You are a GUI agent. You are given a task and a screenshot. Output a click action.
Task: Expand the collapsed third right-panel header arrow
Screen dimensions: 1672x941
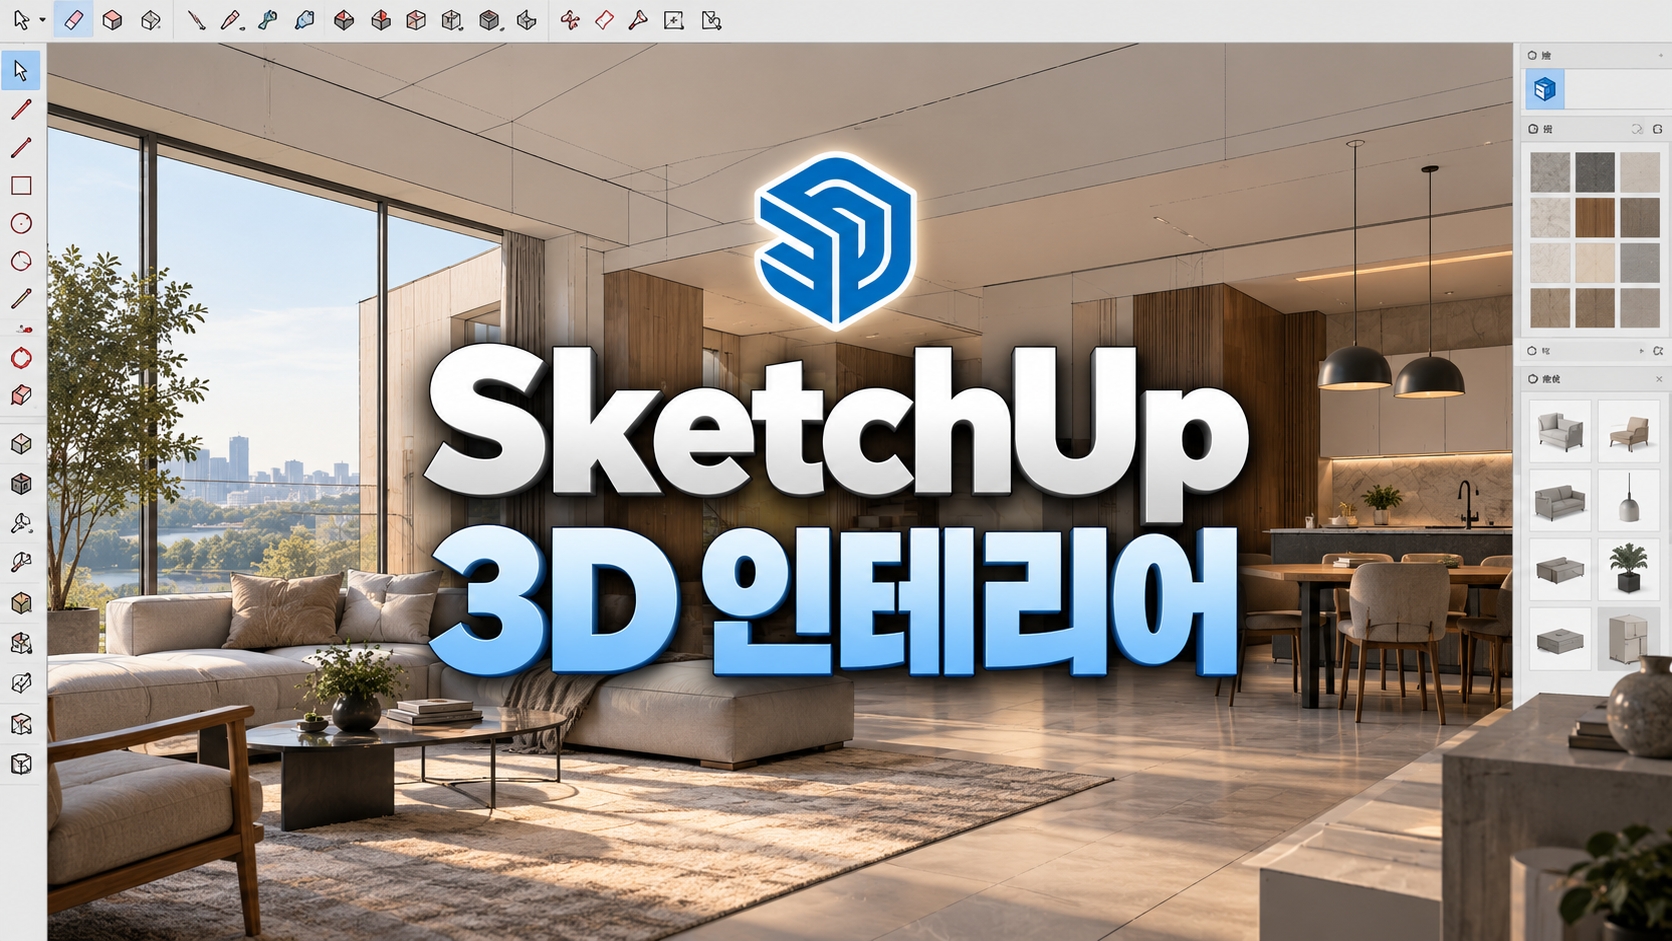click(1641, 351)
